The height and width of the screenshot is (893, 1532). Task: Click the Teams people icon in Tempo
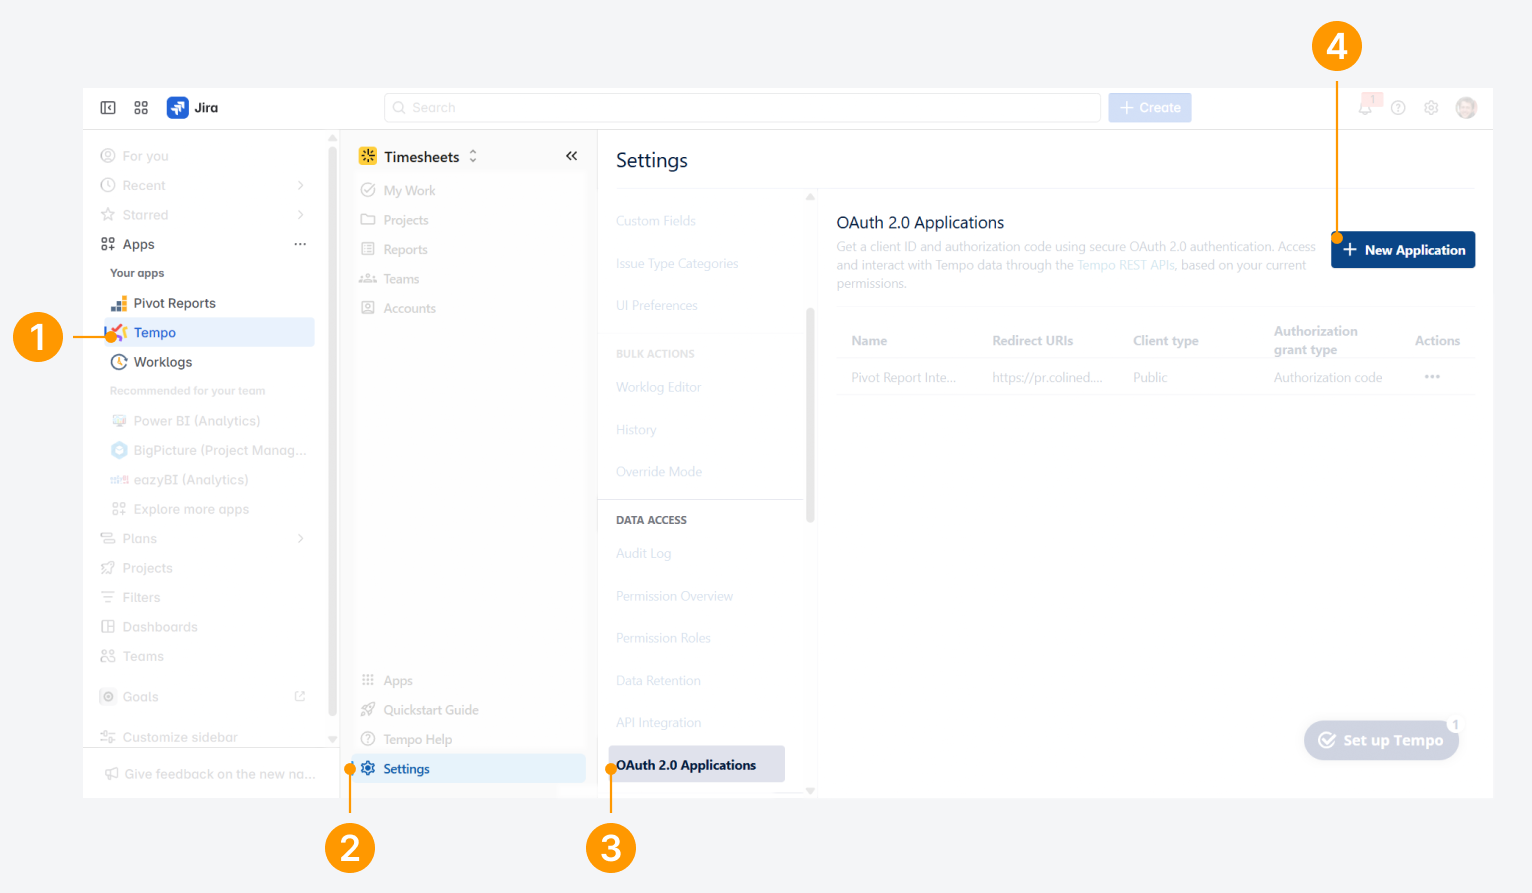368,279
